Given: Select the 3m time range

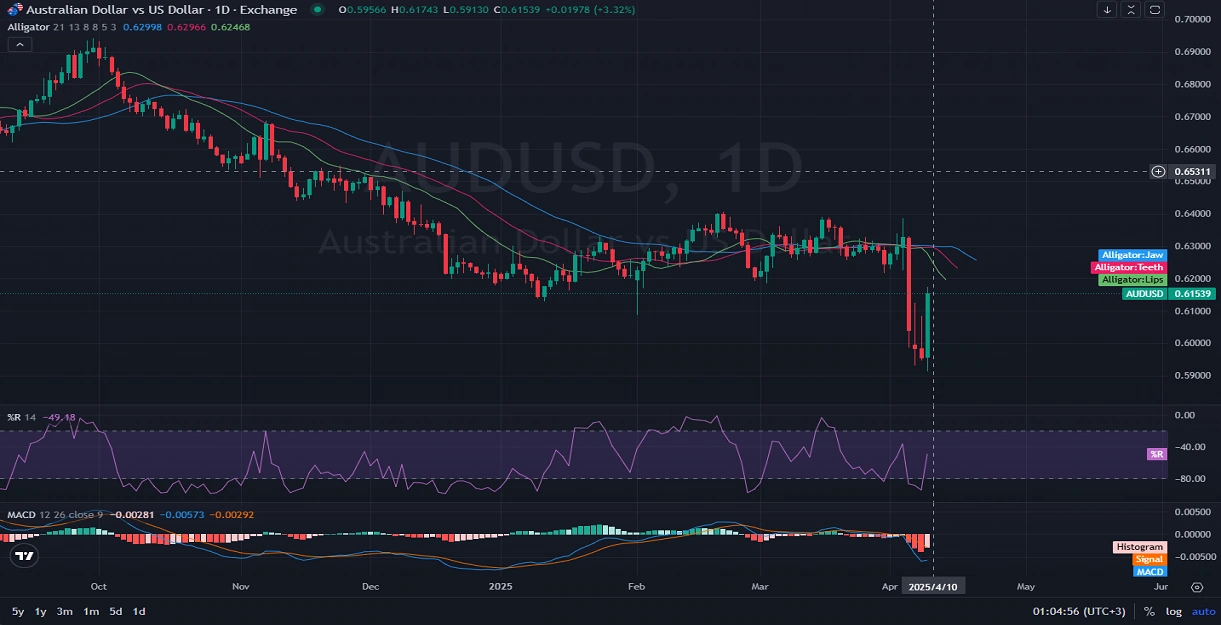Looking at the screenshot, I should (x=65, y=611).
